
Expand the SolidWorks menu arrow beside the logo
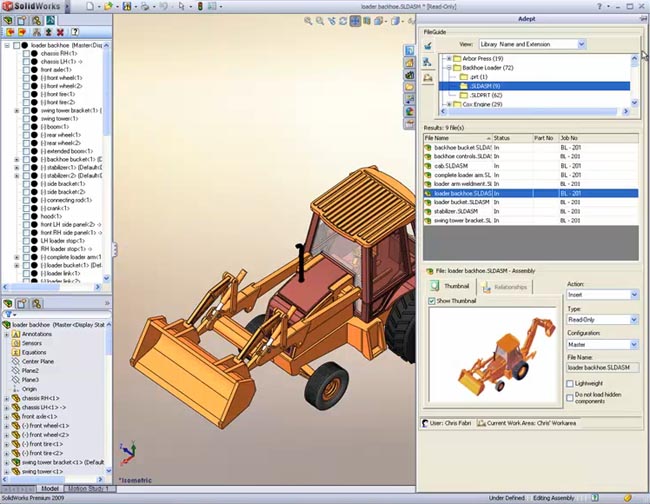coord(67,7)
